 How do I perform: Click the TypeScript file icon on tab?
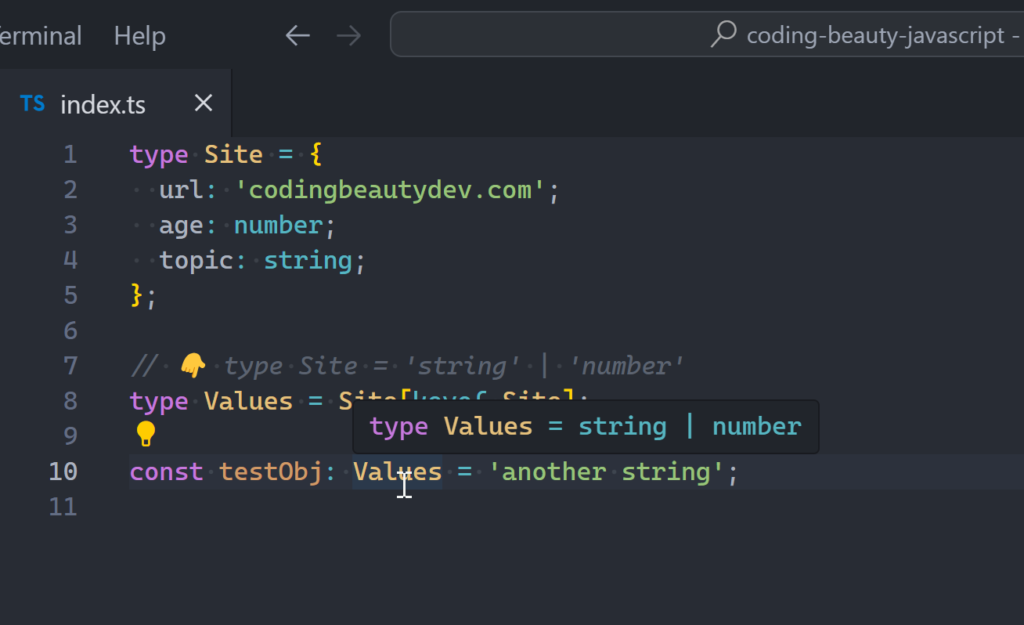(33, 104)
